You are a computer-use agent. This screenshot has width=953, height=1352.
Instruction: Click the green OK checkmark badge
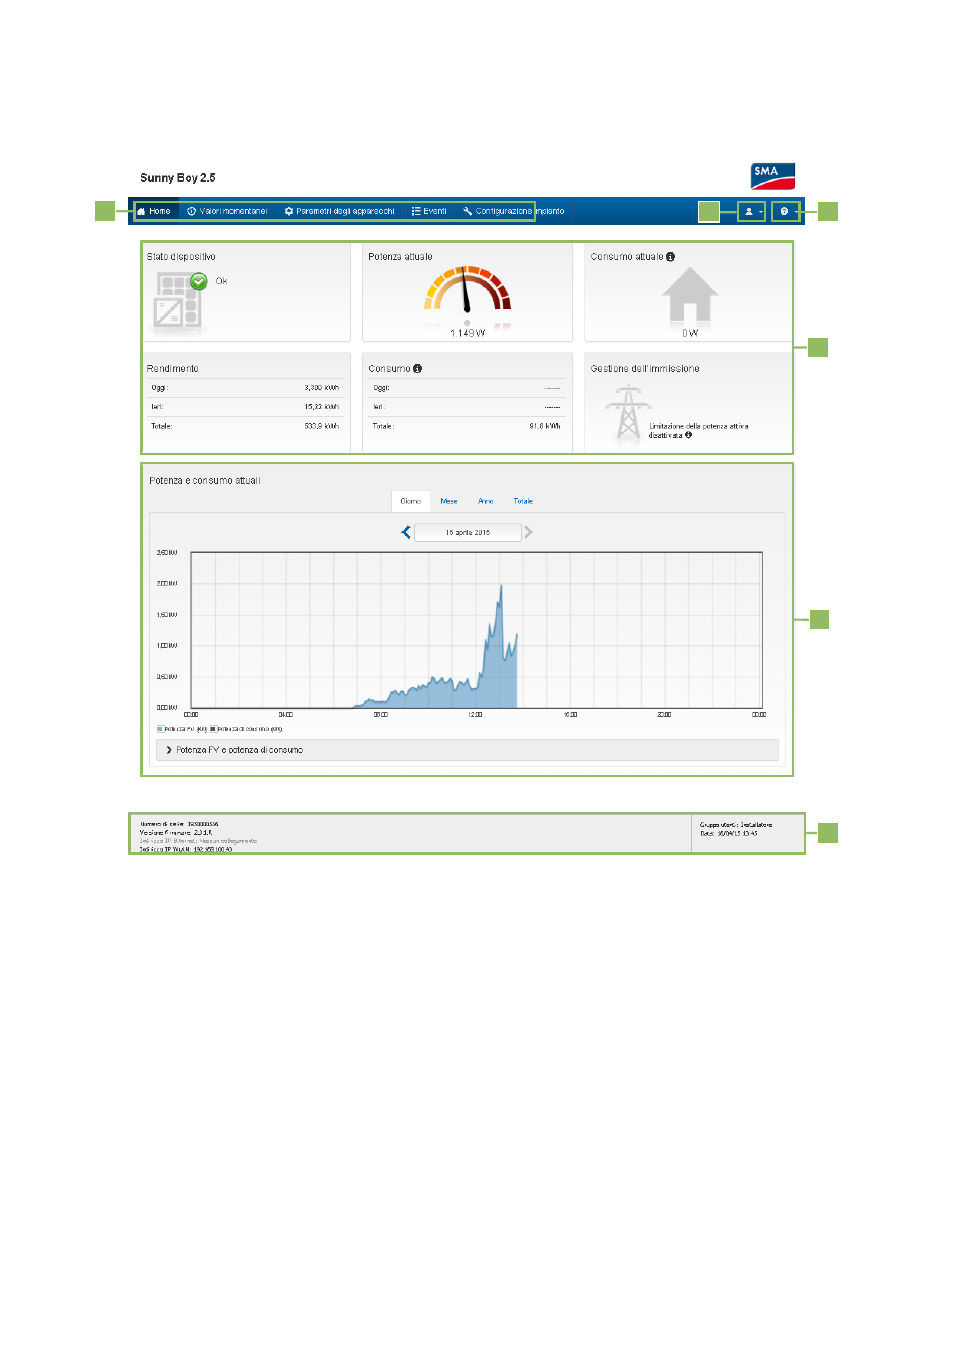[199, 281]
